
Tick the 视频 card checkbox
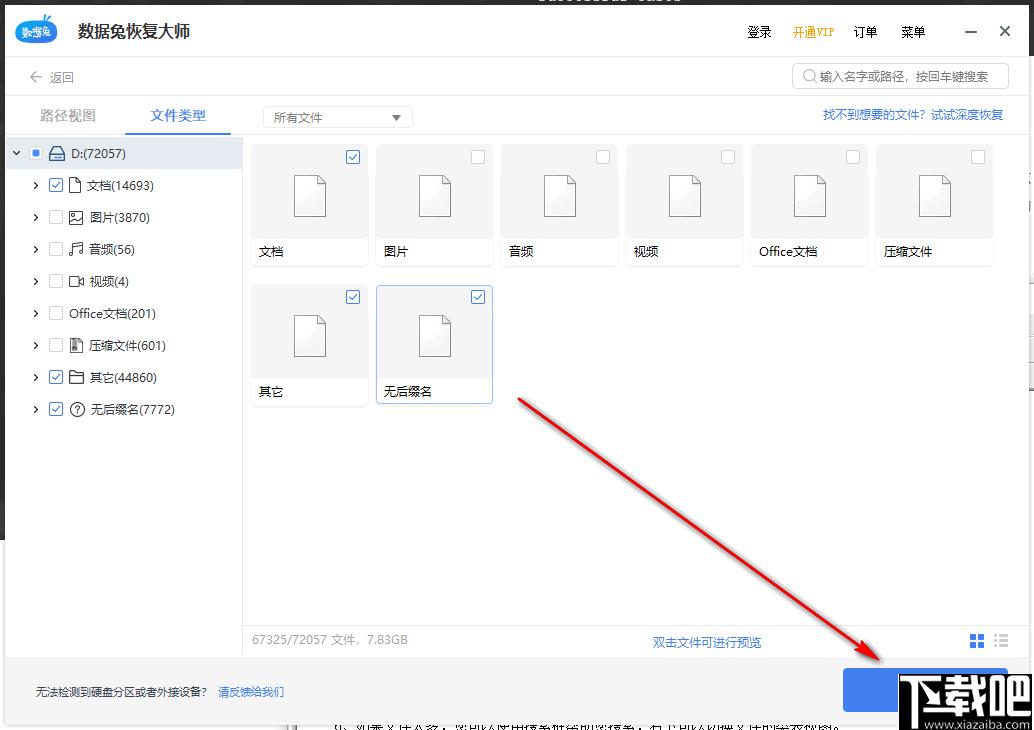click(728, 157)
